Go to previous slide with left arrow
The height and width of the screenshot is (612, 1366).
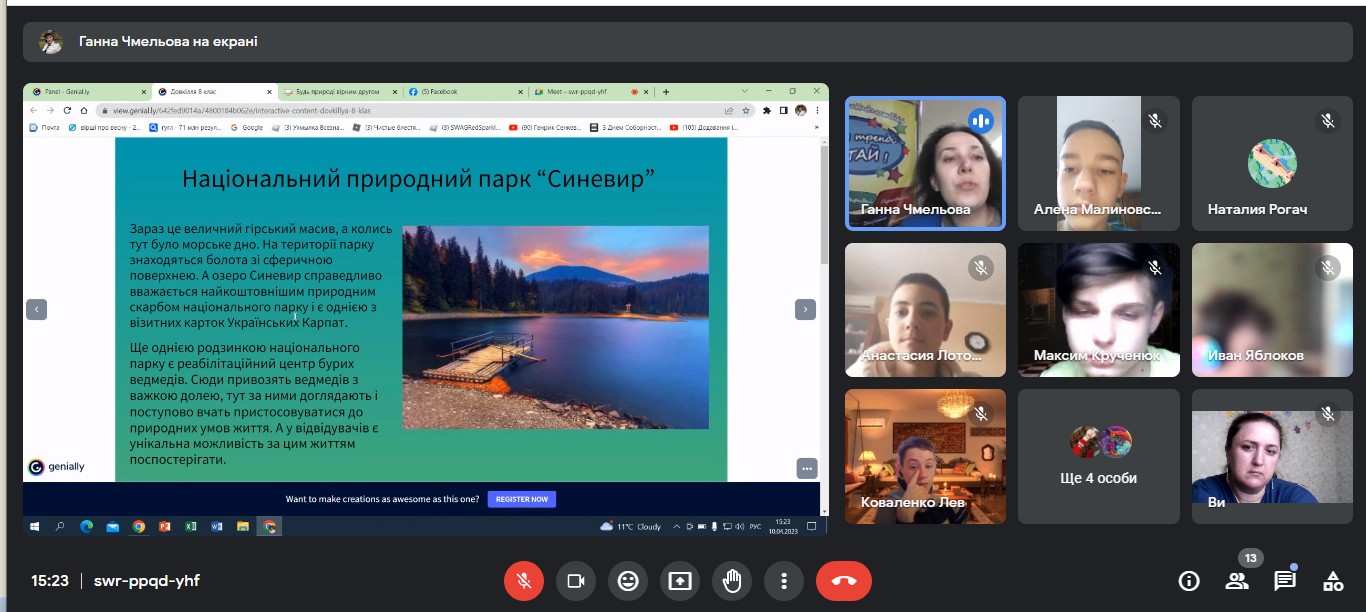tap(36, 310)
